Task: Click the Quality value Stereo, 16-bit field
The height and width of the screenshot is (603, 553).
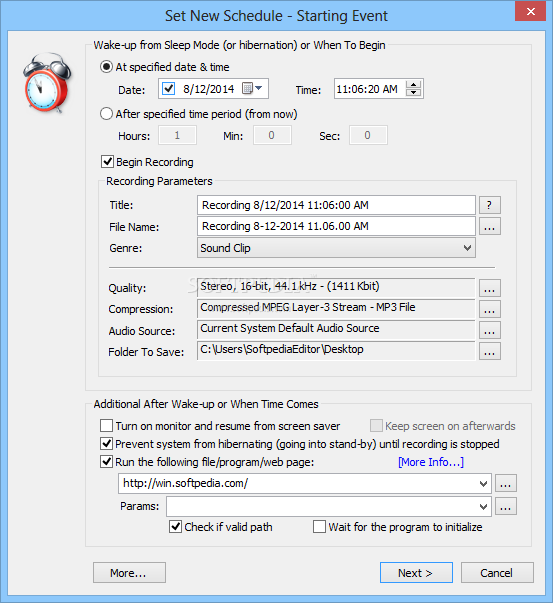Action: (336, 288)
